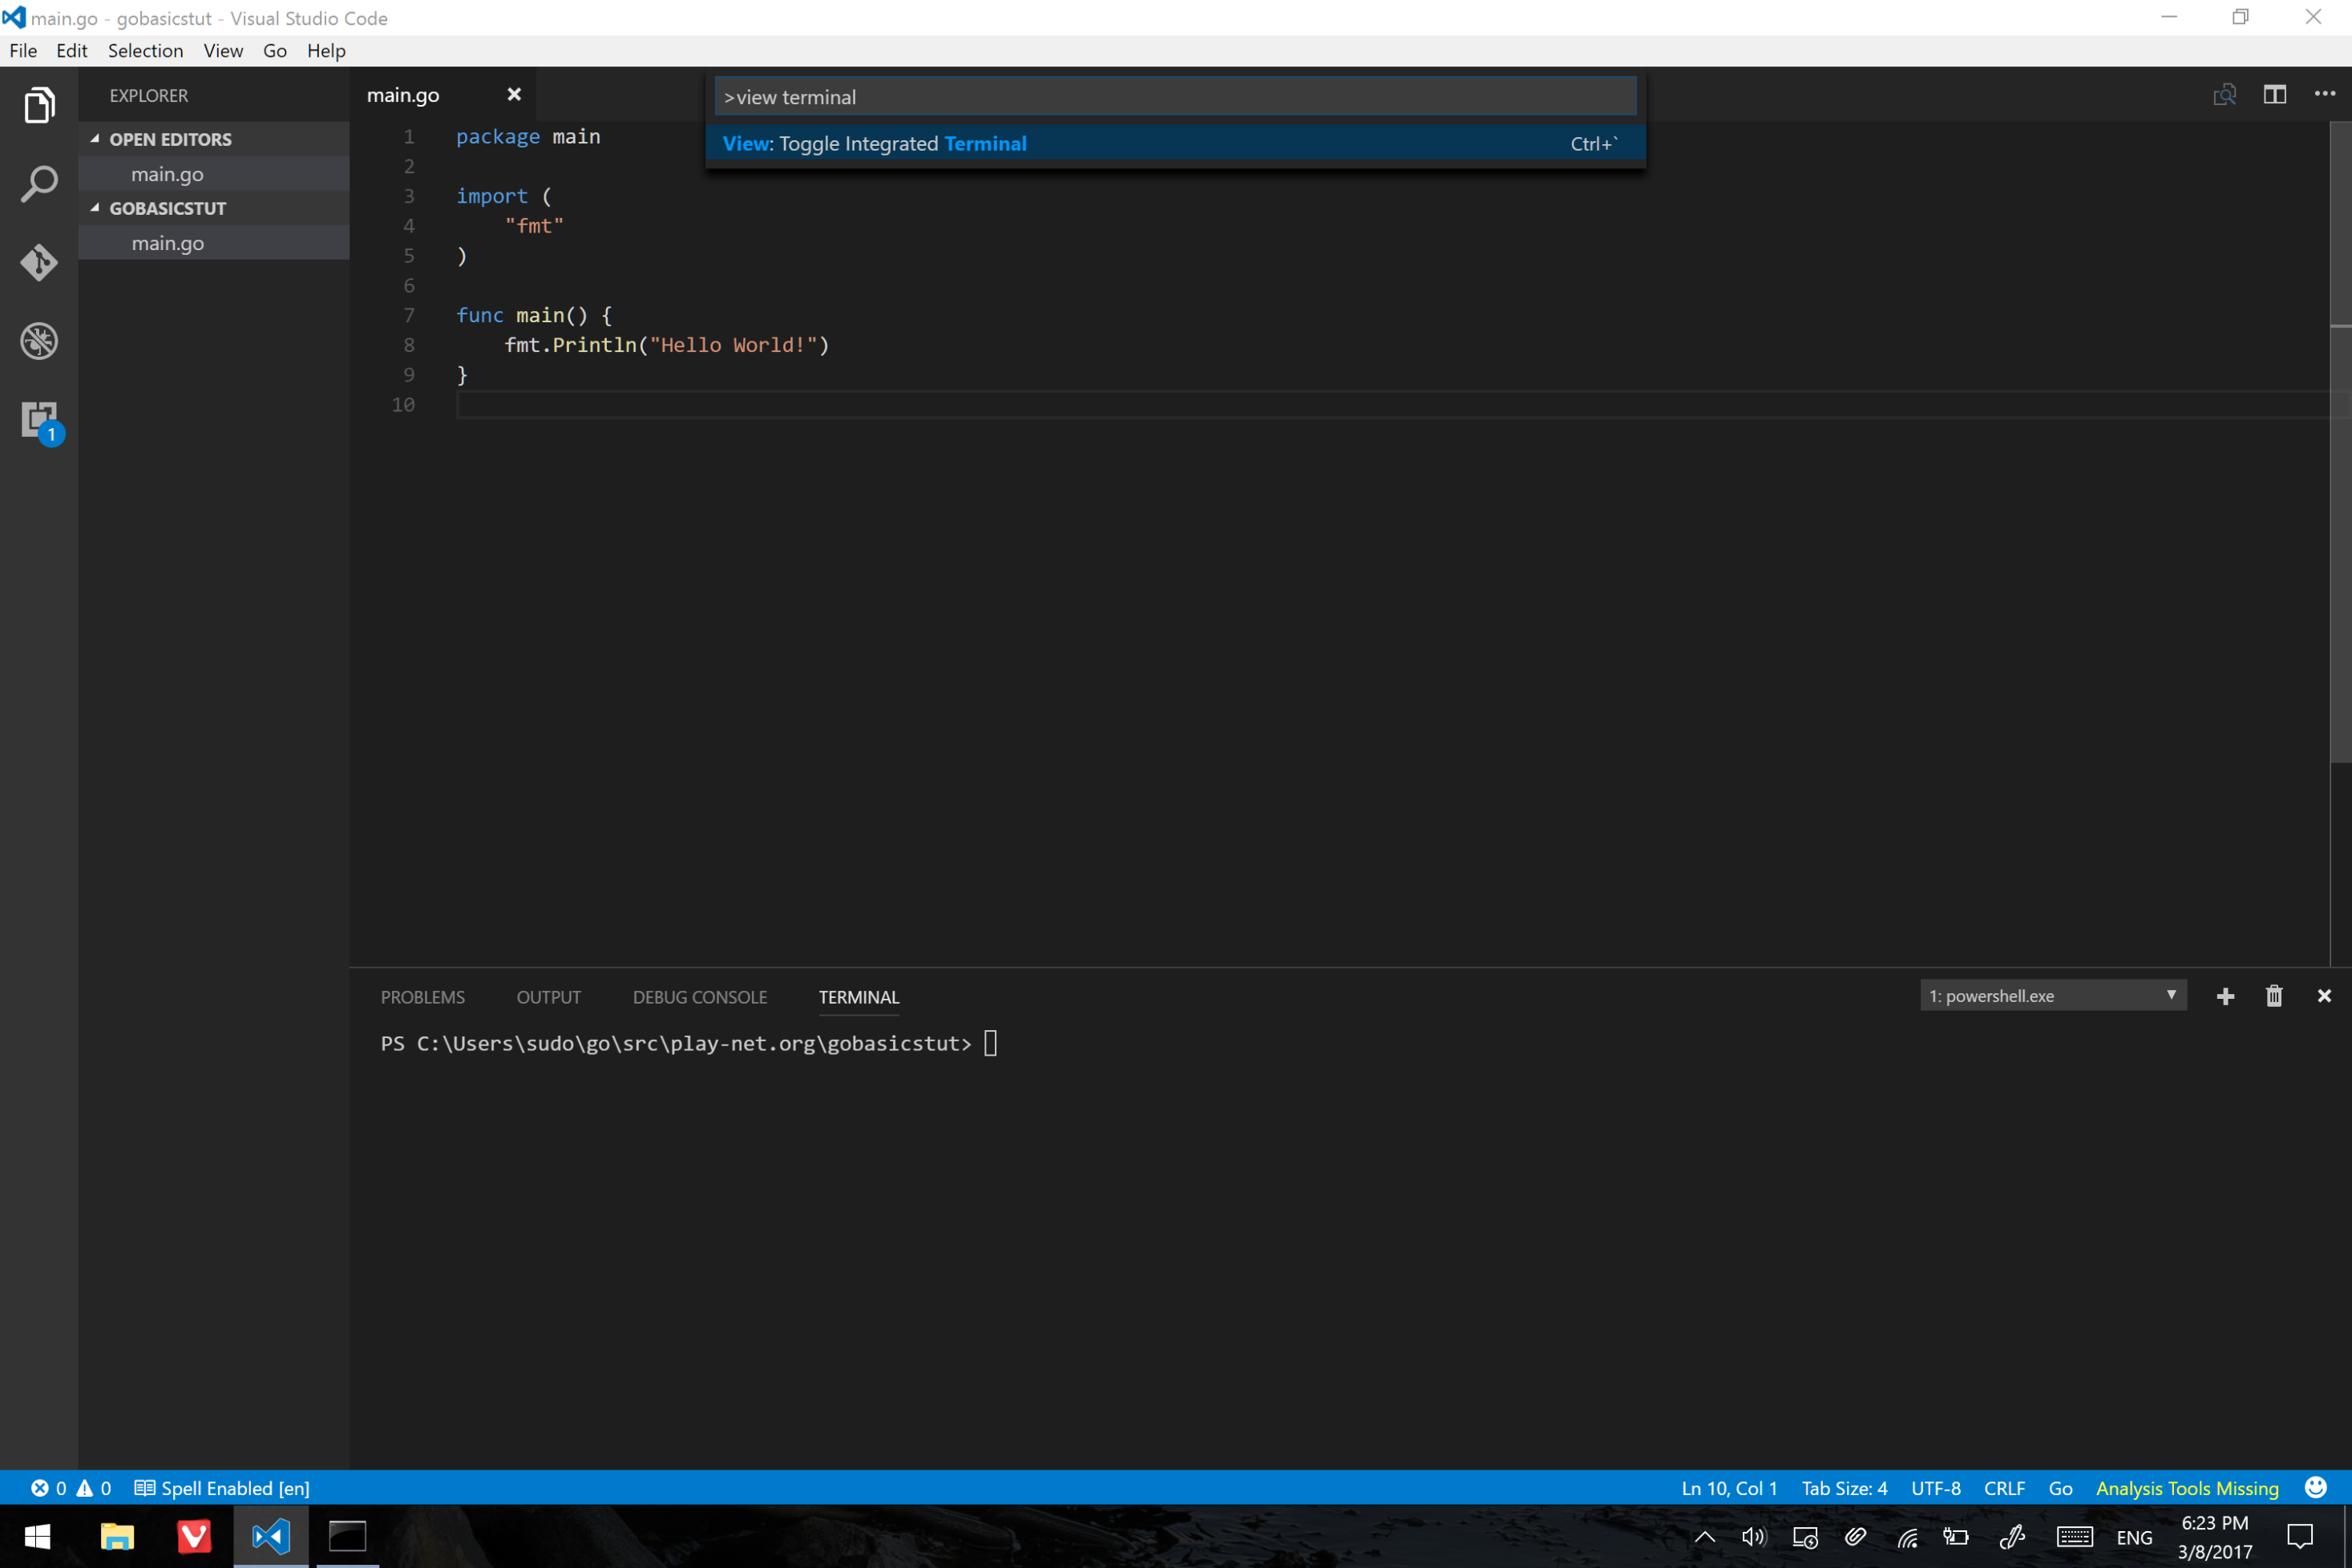This screenshot has height=1568, width=2352.
Task: Open the clock showing 6:23 PM
Action: tap(2215, 1537)
